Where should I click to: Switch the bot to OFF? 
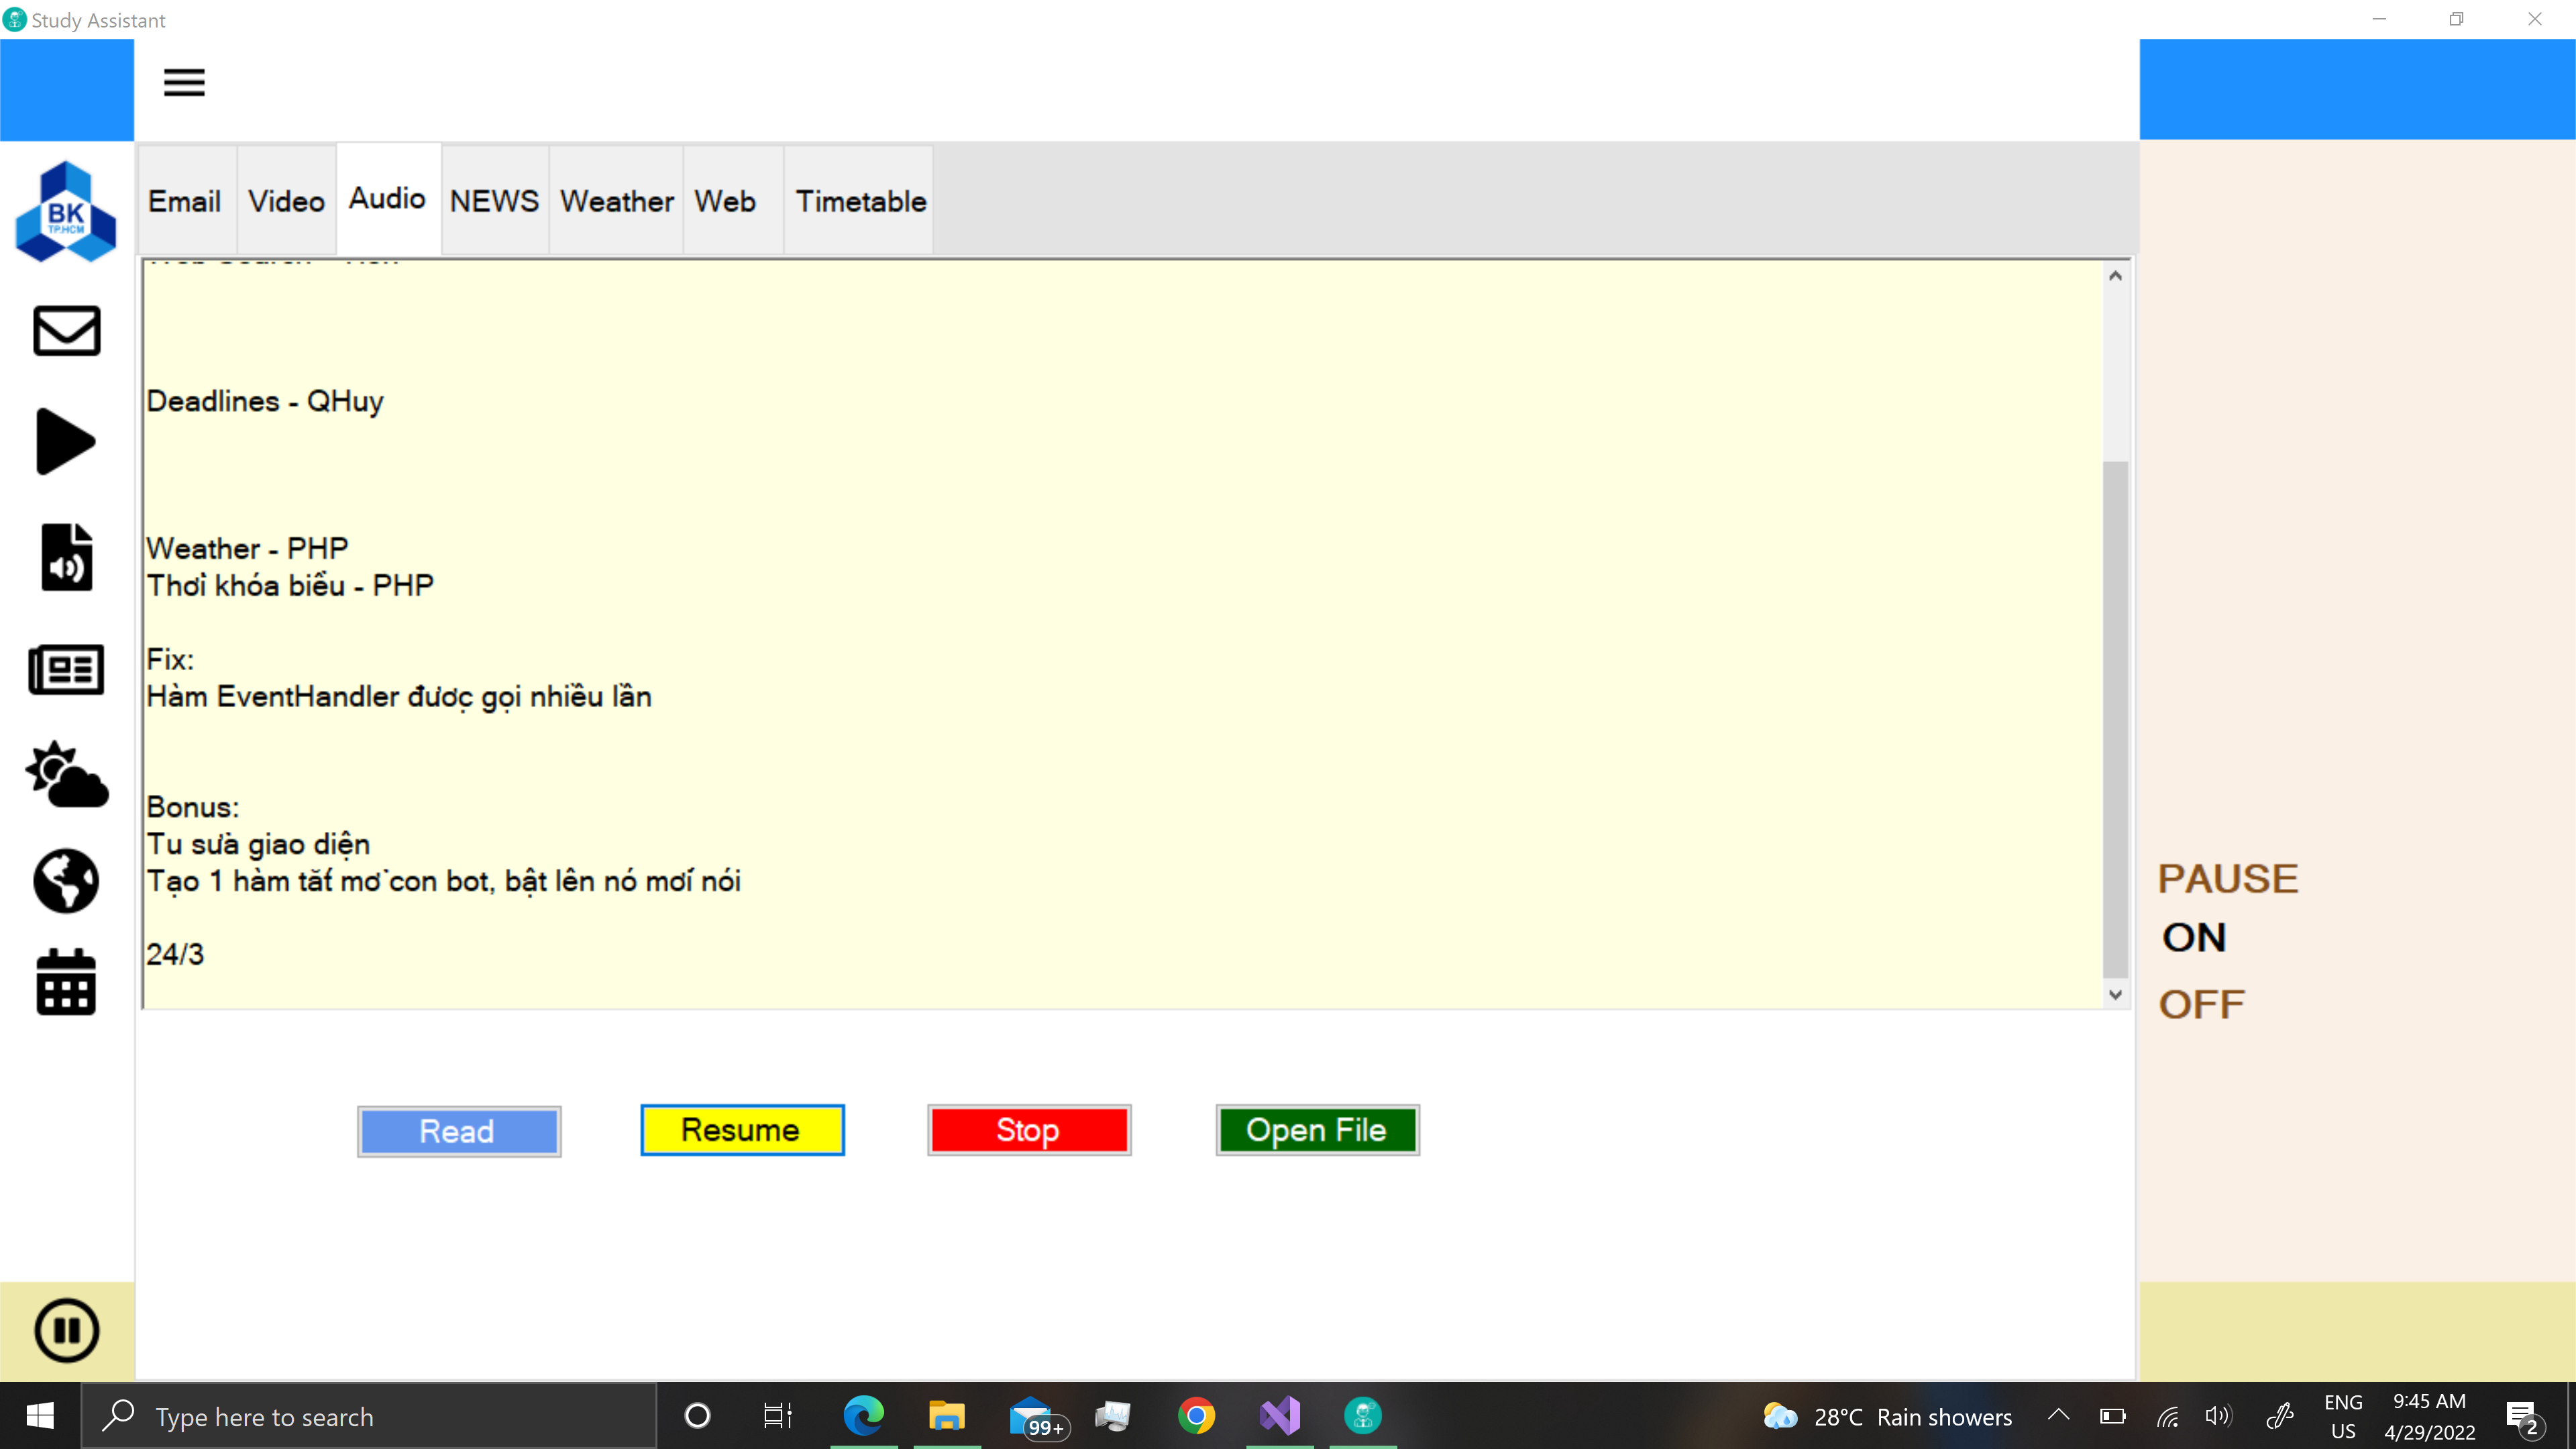(2201, 1004)
